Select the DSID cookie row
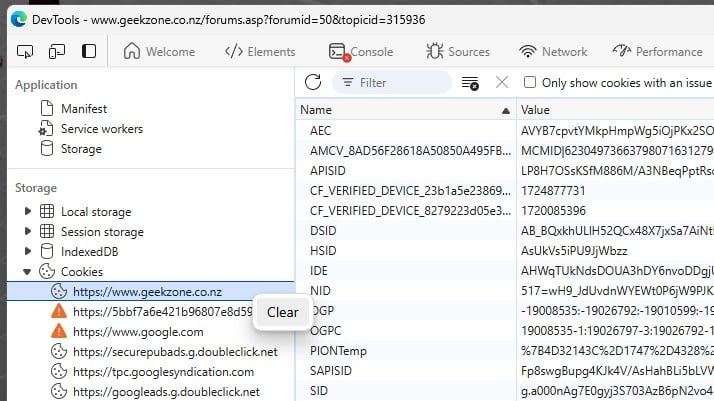Viewport: 714px width, 401px height. (x=505, y=231)
